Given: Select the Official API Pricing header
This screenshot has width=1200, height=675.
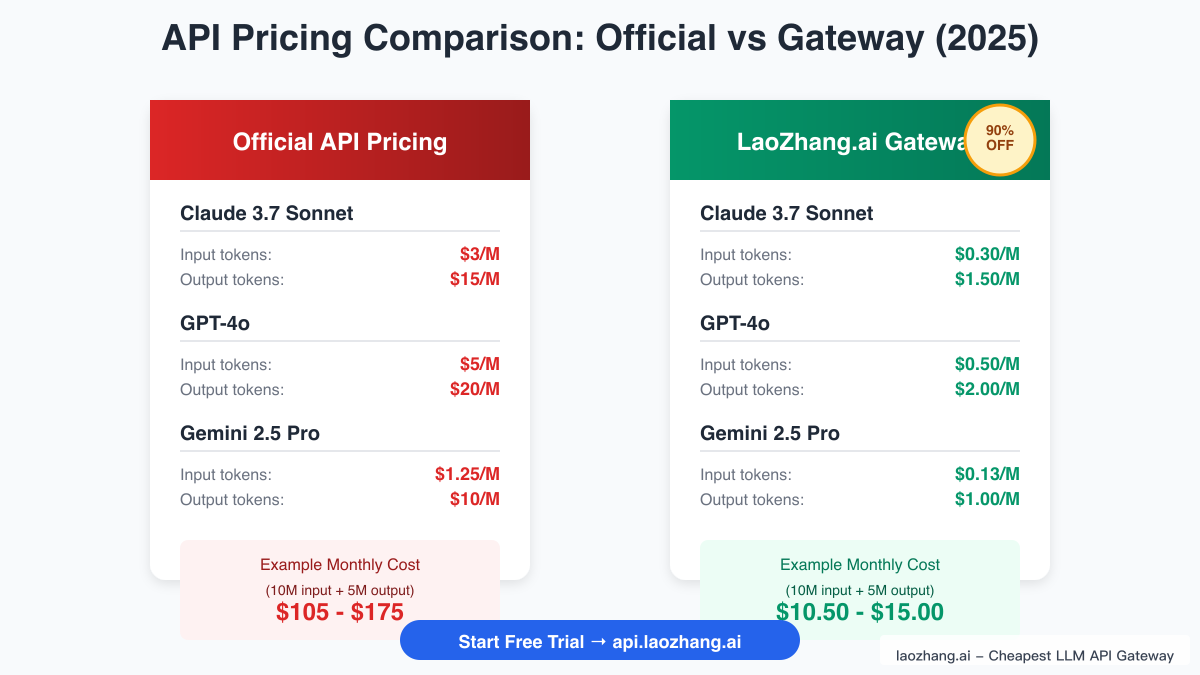Looking at the screenshot, I should tap(340, 141).
